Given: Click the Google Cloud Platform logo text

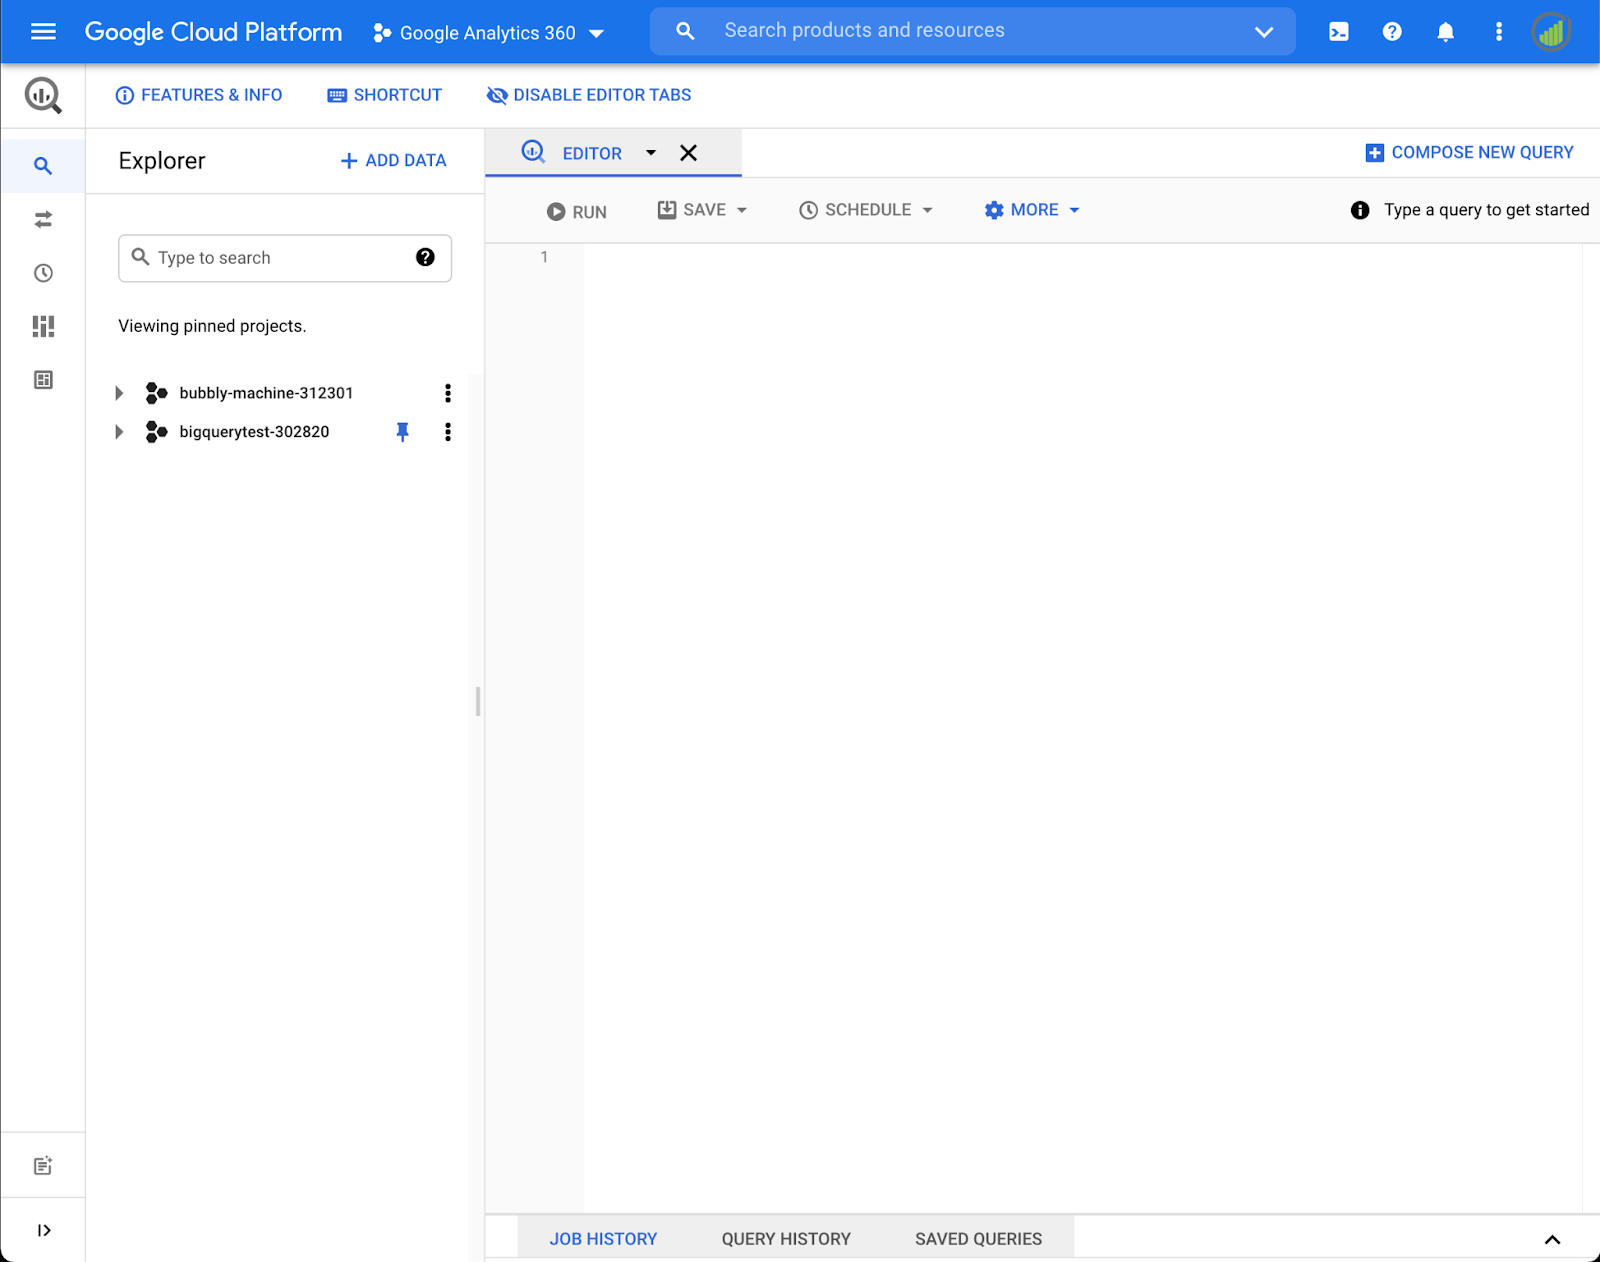Looking at the screenshot, I should [x=213, y=32].
